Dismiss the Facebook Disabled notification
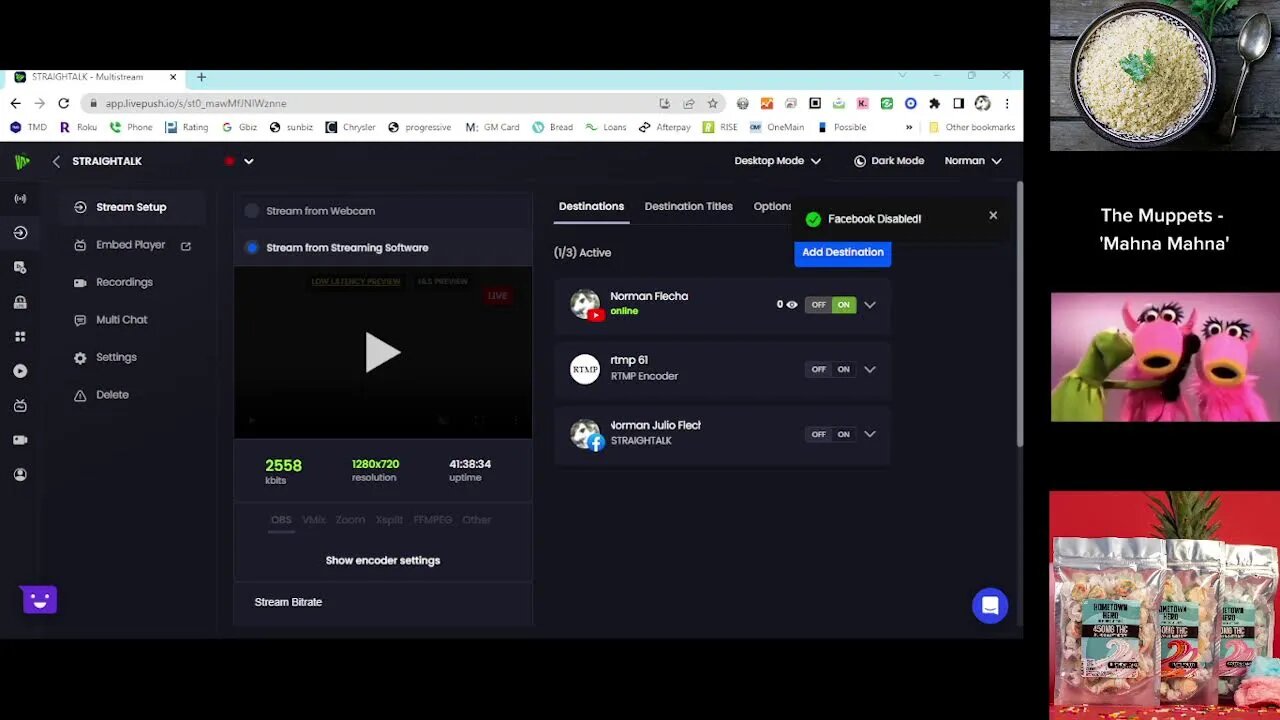Viewport: 1280px width, 720px height. [993, 215]
